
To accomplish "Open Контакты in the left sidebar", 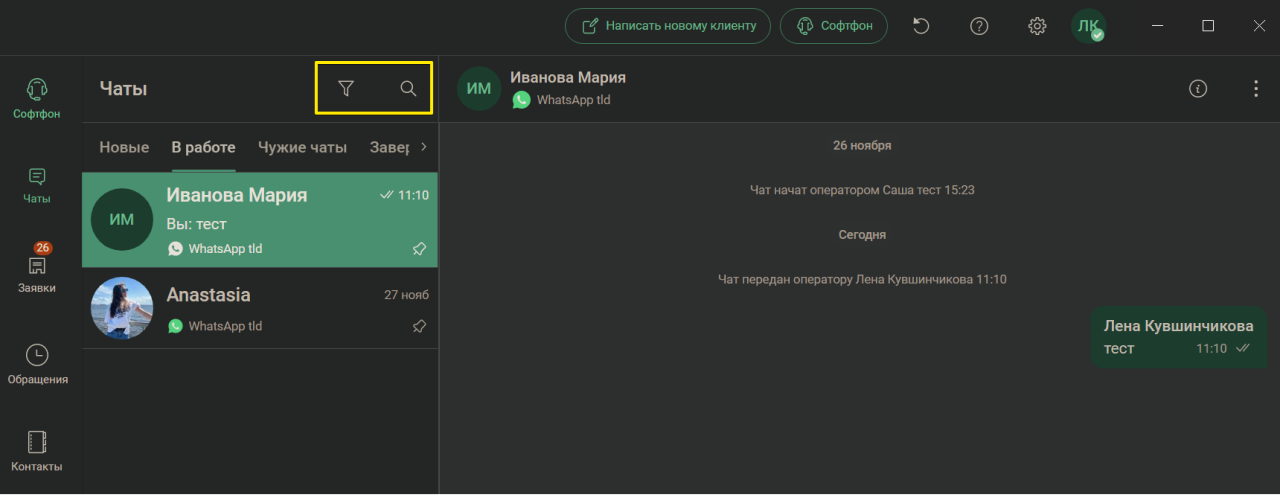I will point(37,451).
